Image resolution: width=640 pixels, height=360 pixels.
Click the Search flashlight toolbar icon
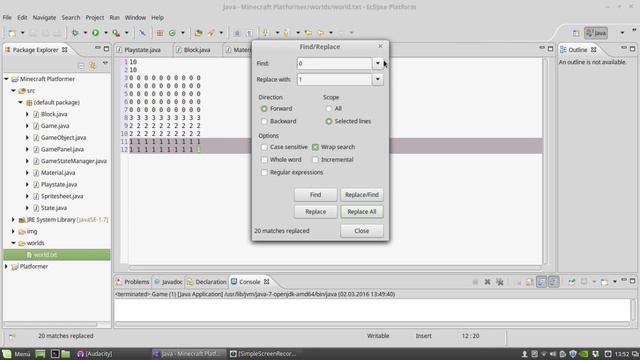coord(211,33)
